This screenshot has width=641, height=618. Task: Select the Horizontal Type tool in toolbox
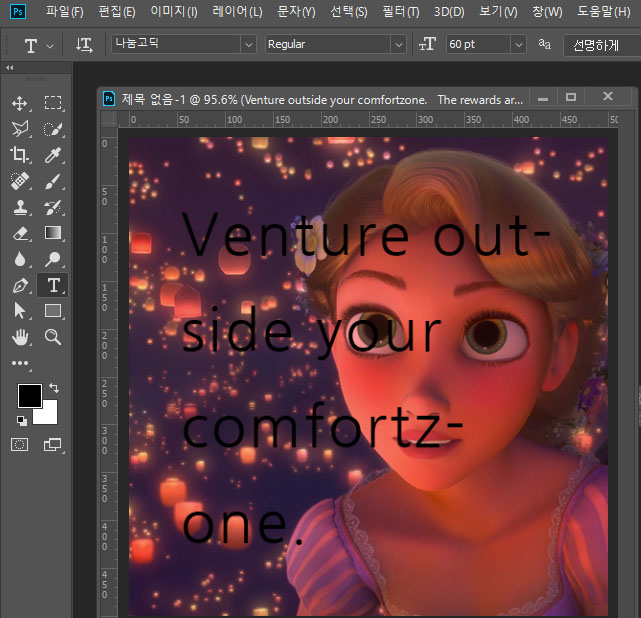[53, 285]
